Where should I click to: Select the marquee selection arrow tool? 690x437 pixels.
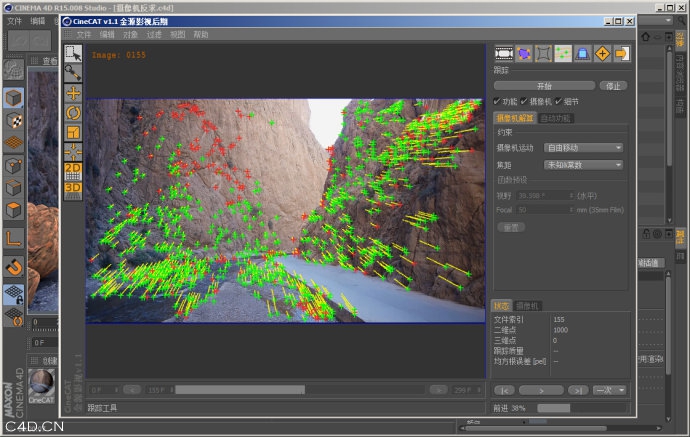[73, 53]
